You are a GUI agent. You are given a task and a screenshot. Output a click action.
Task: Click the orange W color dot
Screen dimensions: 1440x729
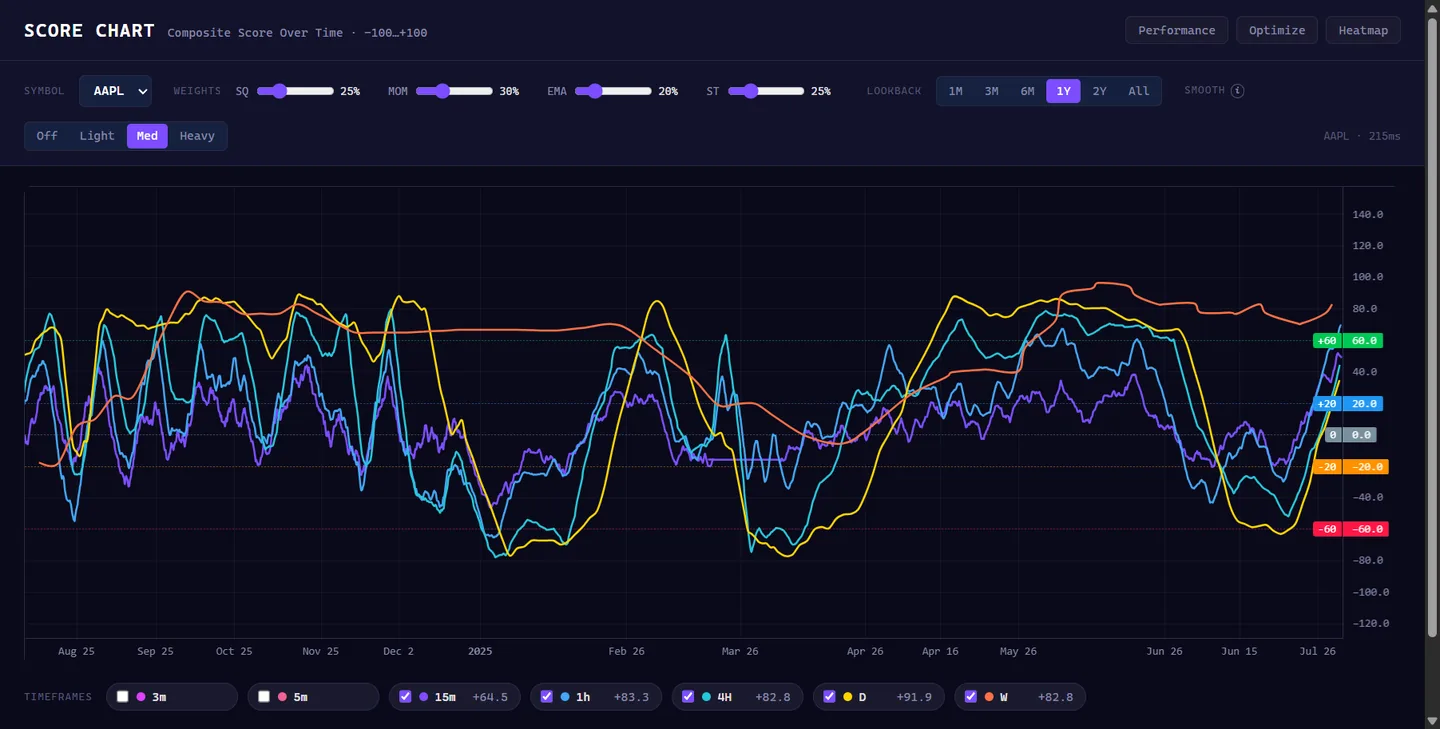989,697
